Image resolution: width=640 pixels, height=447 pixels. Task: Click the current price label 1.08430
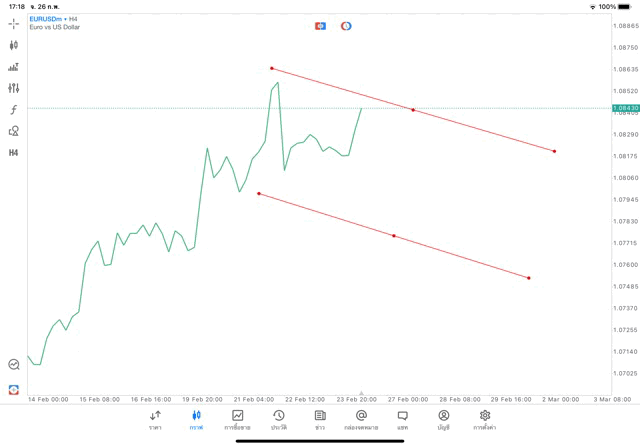(x=626, y=107)
